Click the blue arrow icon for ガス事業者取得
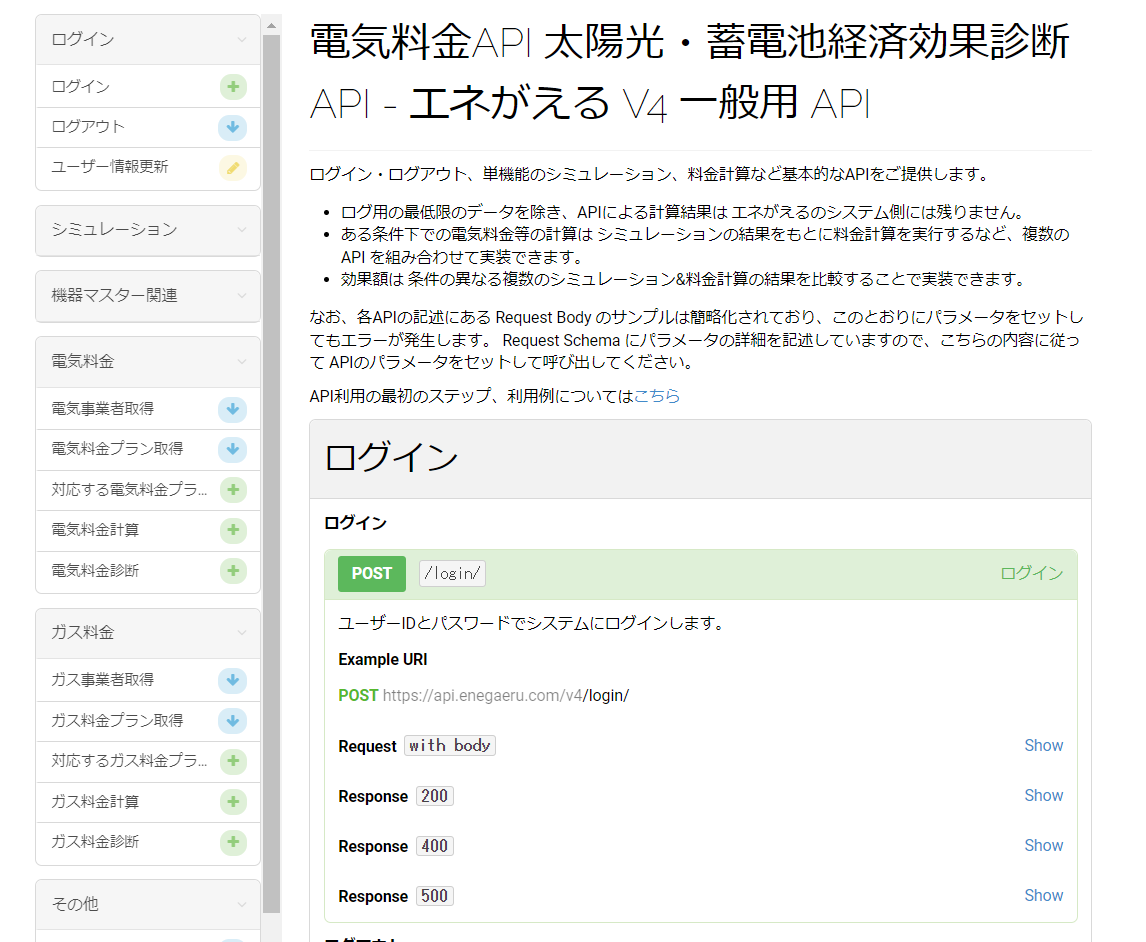 [232, 680]
